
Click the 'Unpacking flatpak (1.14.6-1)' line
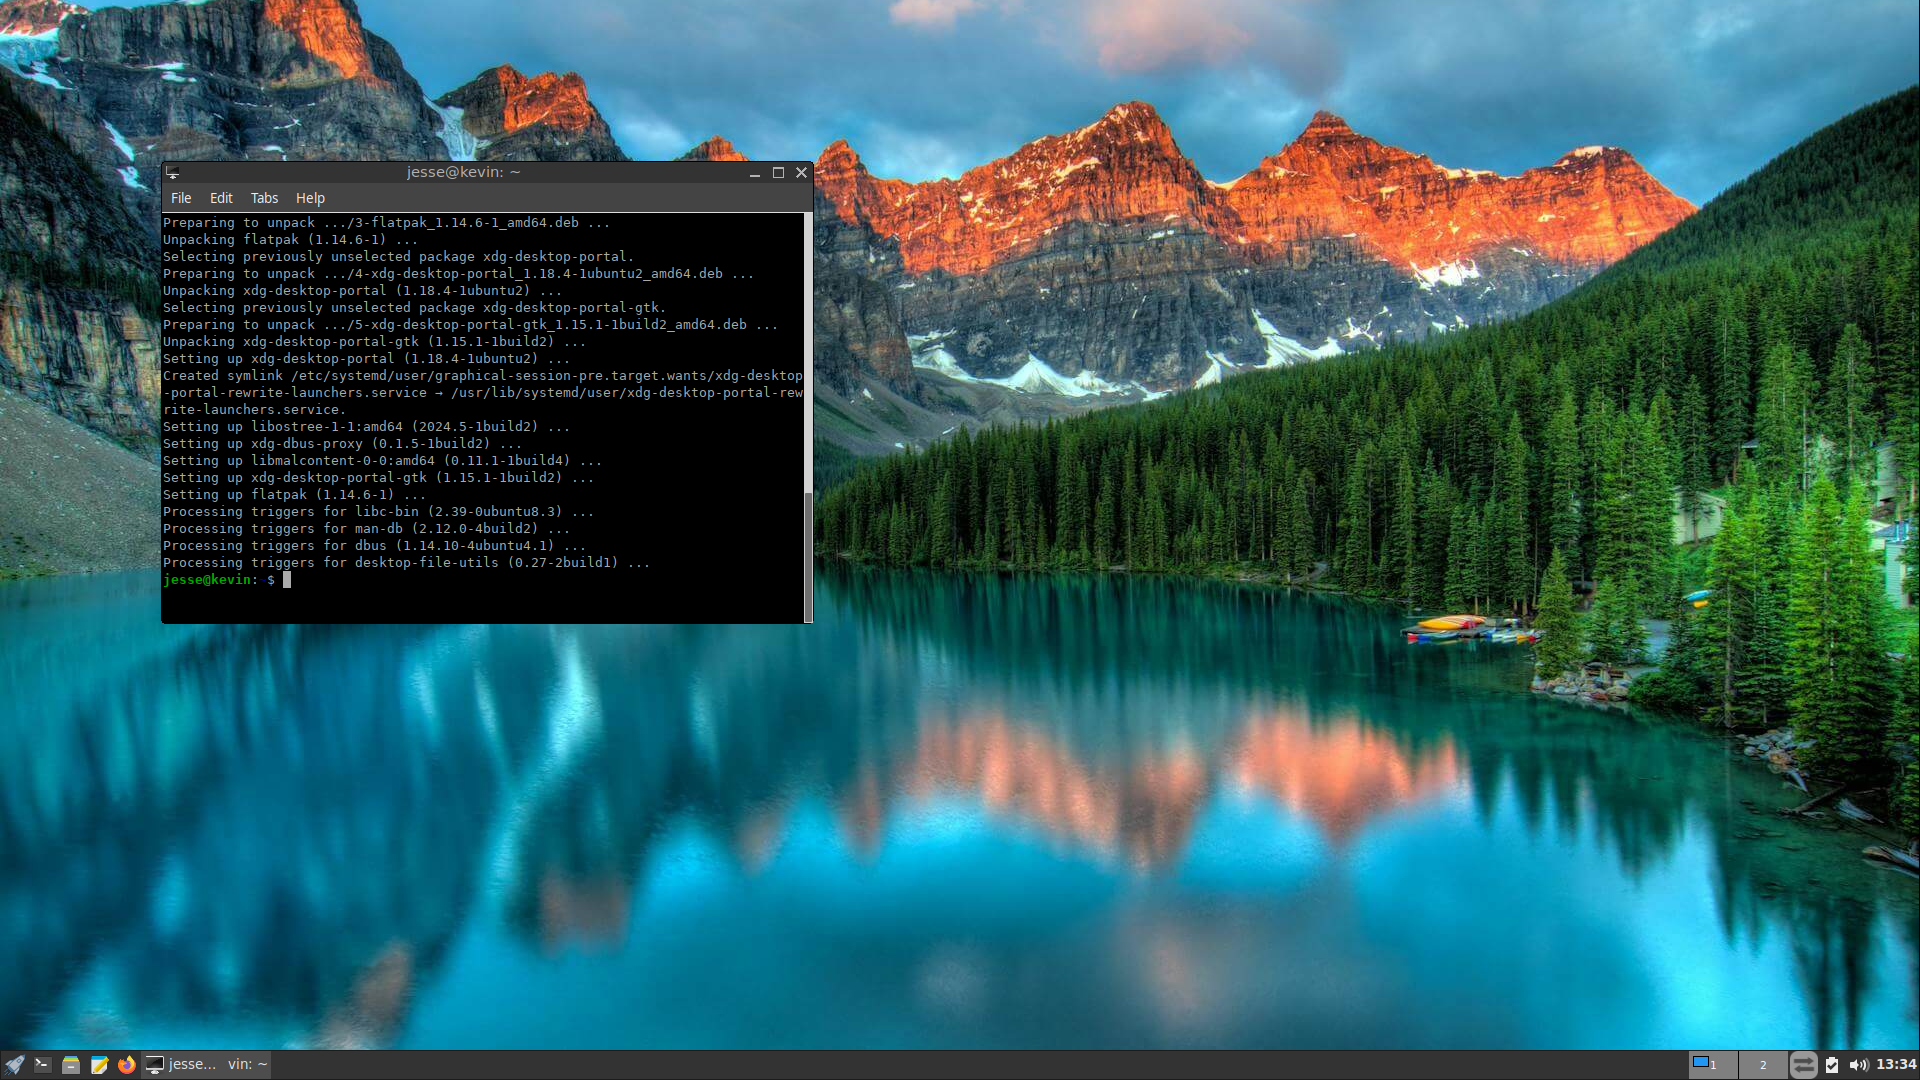click(290, 240)
